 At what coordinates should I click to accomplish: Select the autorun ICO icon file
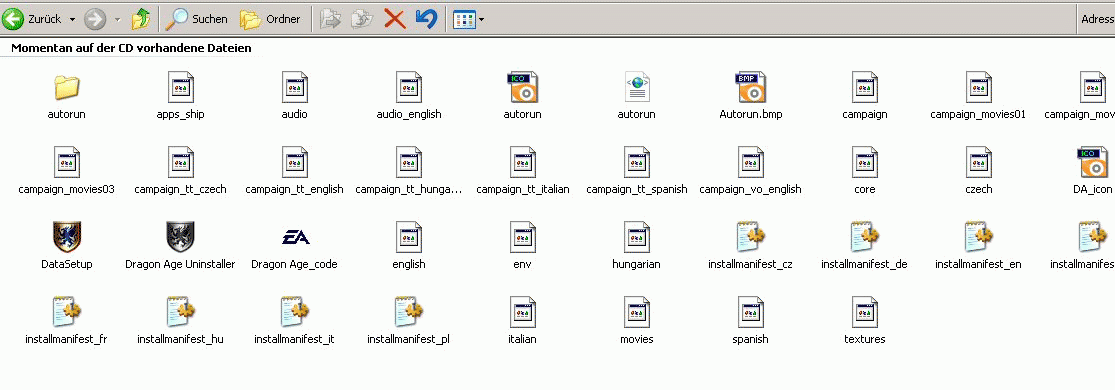[x=523, y=96]
